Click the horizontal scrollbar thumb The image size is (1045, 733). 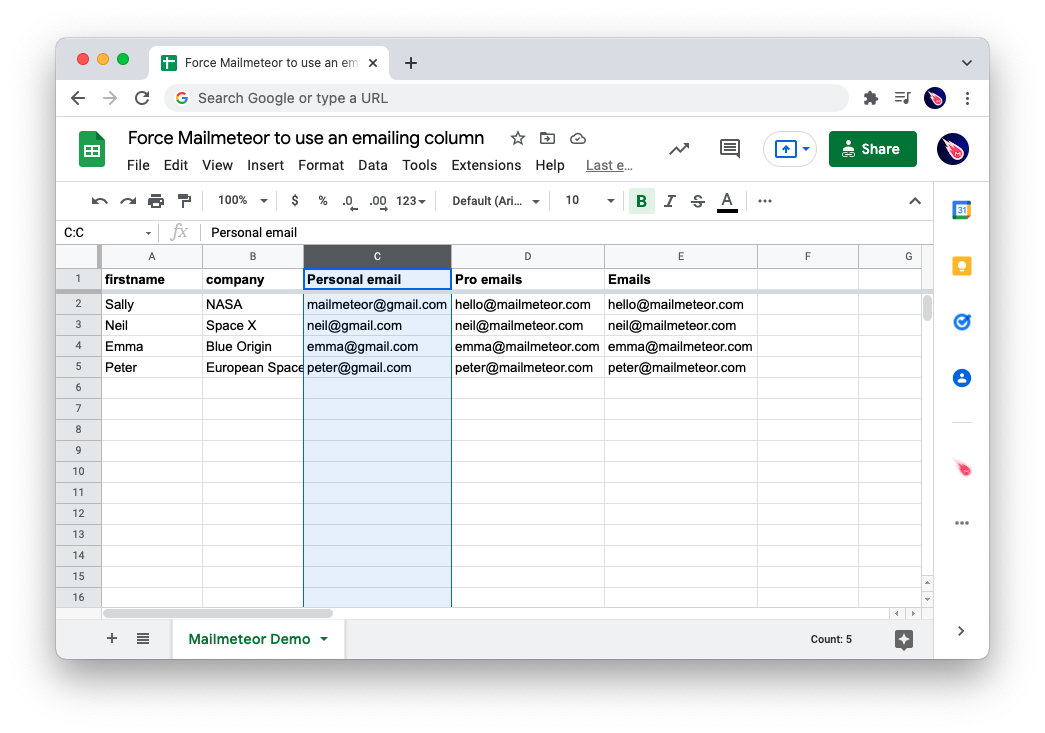click(218, 613)
